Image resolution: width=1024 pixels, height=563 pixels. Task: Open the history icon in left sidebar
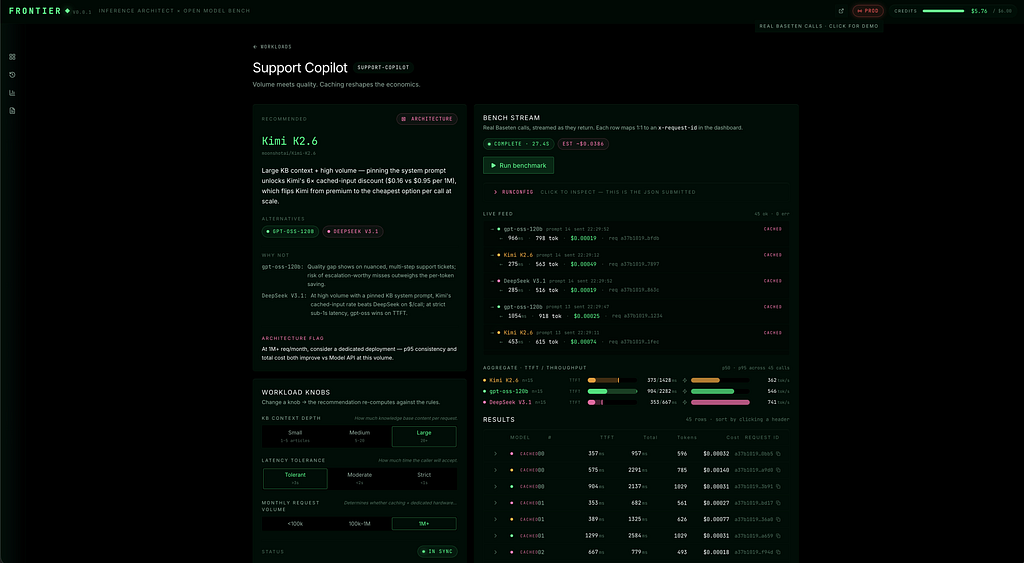coord(12,75)
